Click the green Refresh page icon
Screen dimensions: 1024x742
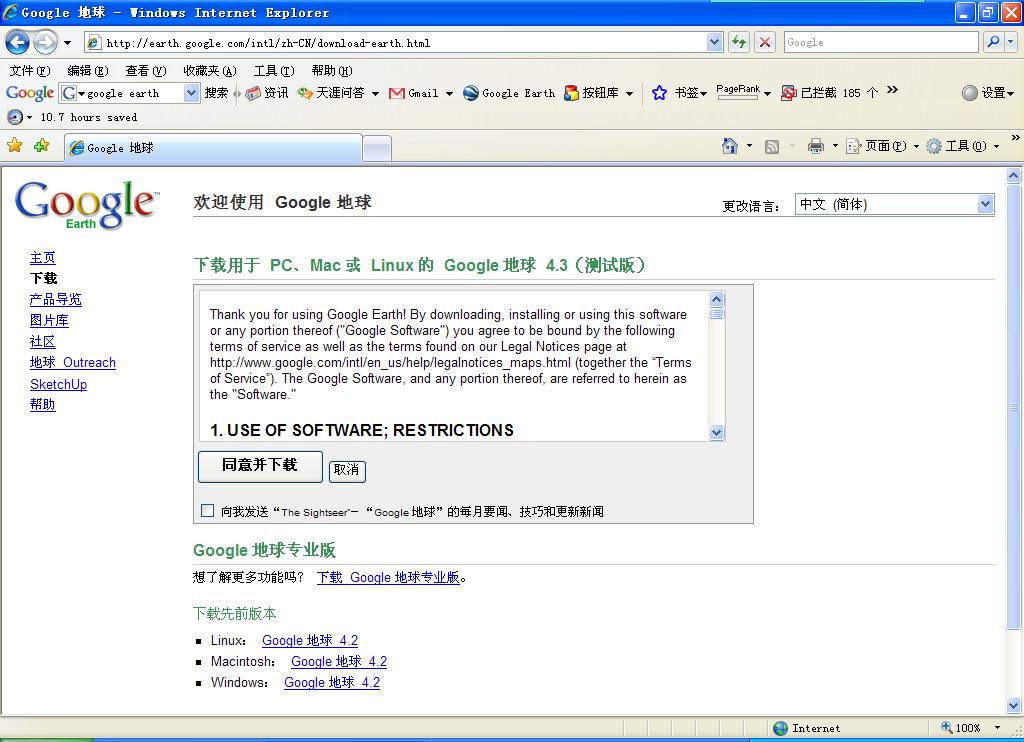pyautogui.click(x=739, y=42)
